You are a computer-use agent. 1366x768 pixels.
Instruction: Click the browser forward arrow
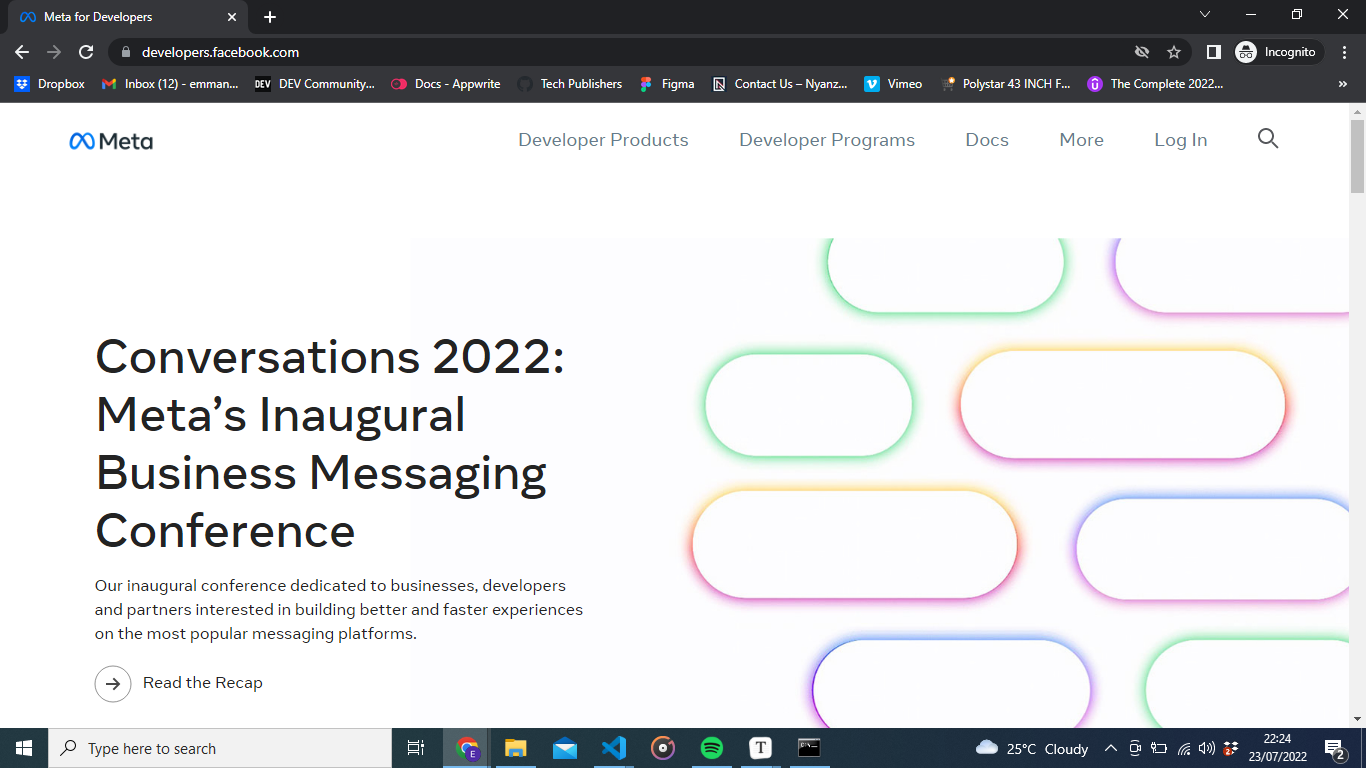coord(54,52)
